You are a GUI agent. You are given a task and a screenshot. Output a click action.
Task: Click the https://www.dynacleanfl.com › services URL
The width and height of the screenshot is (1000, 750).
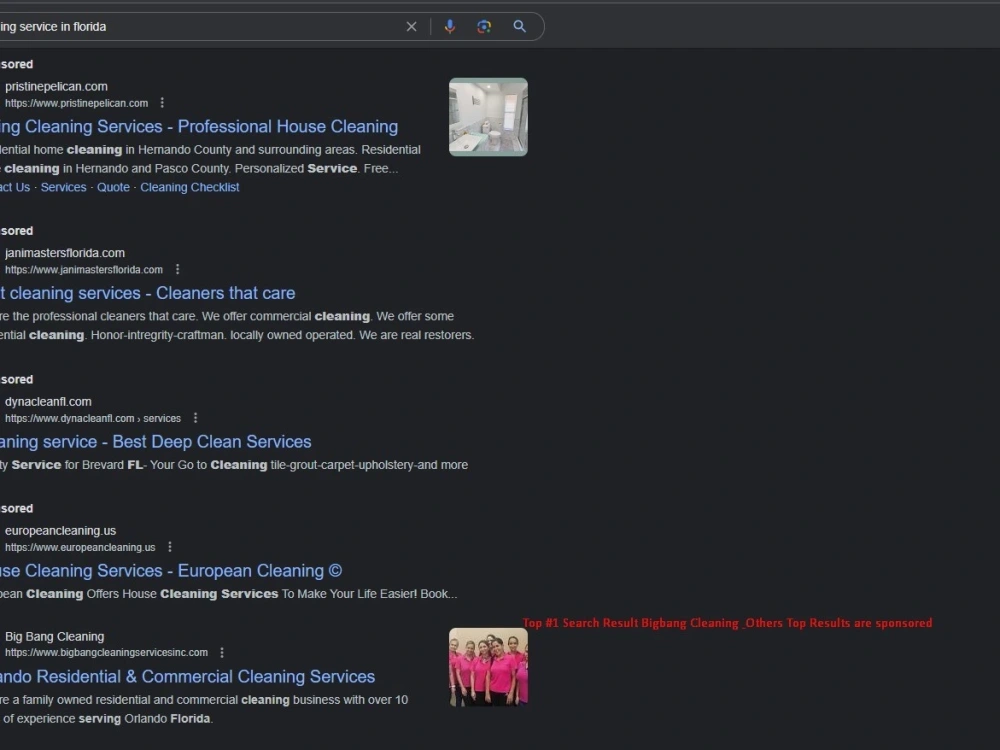point(92,418)
